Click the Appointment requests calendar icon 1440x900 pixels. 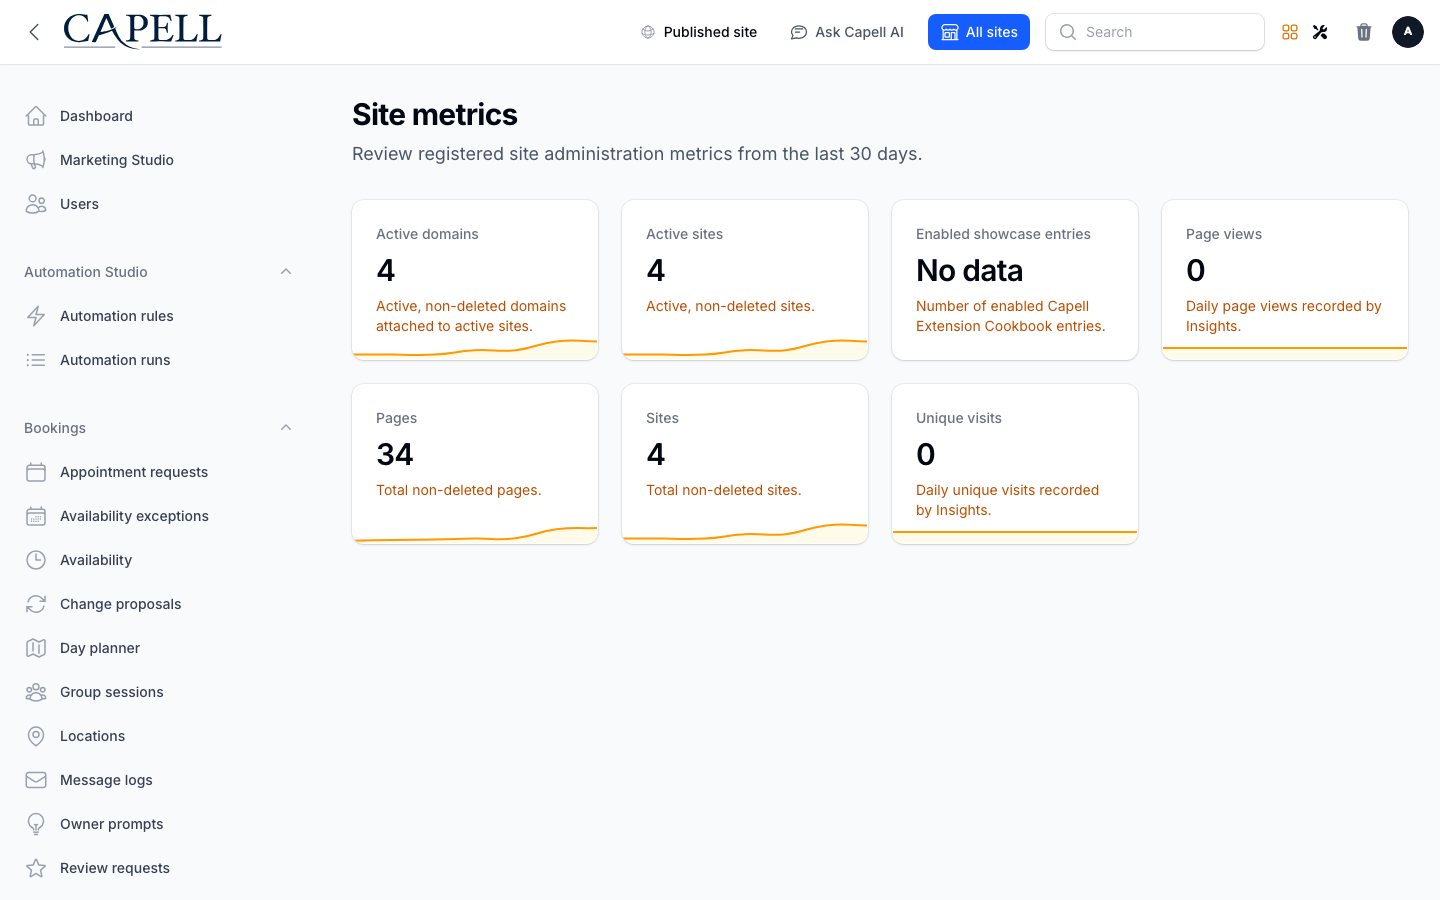pyautogui.click(x=36, y=472)
